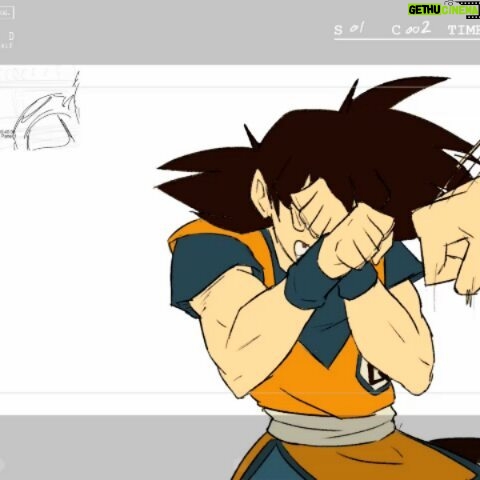Click the scene label "S 01"

click(349, 29)
